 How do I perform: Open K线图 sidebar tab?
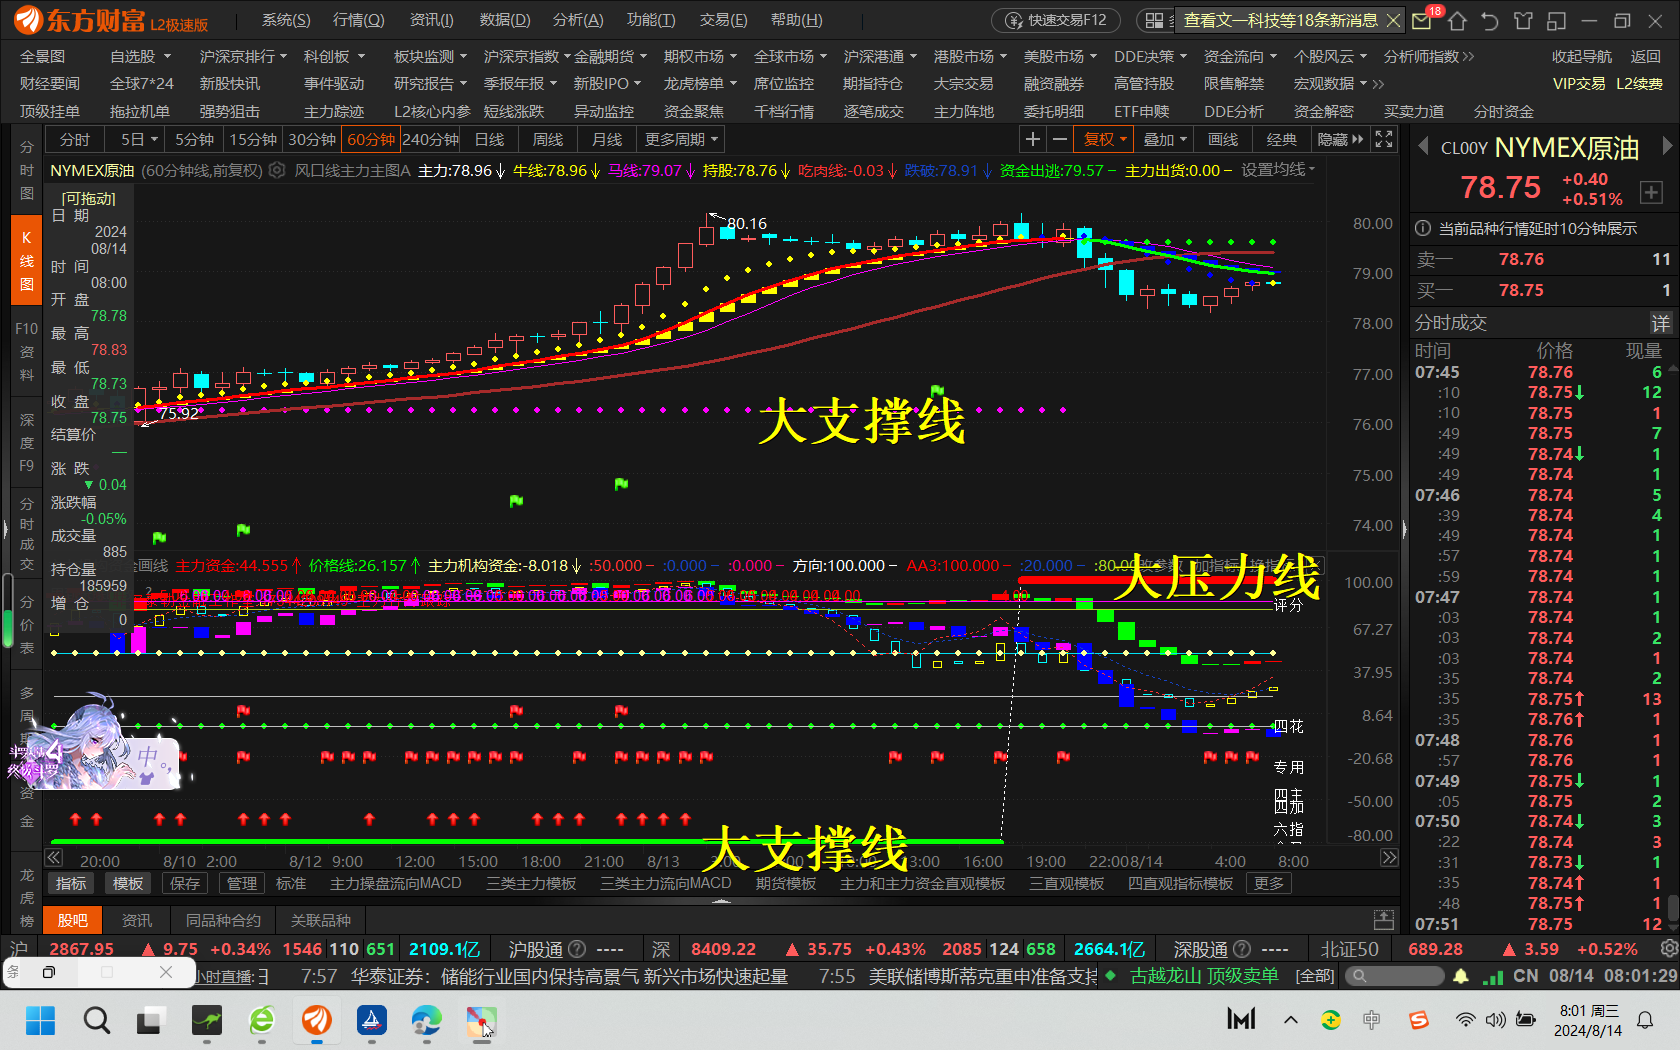(x=27, y=261)
